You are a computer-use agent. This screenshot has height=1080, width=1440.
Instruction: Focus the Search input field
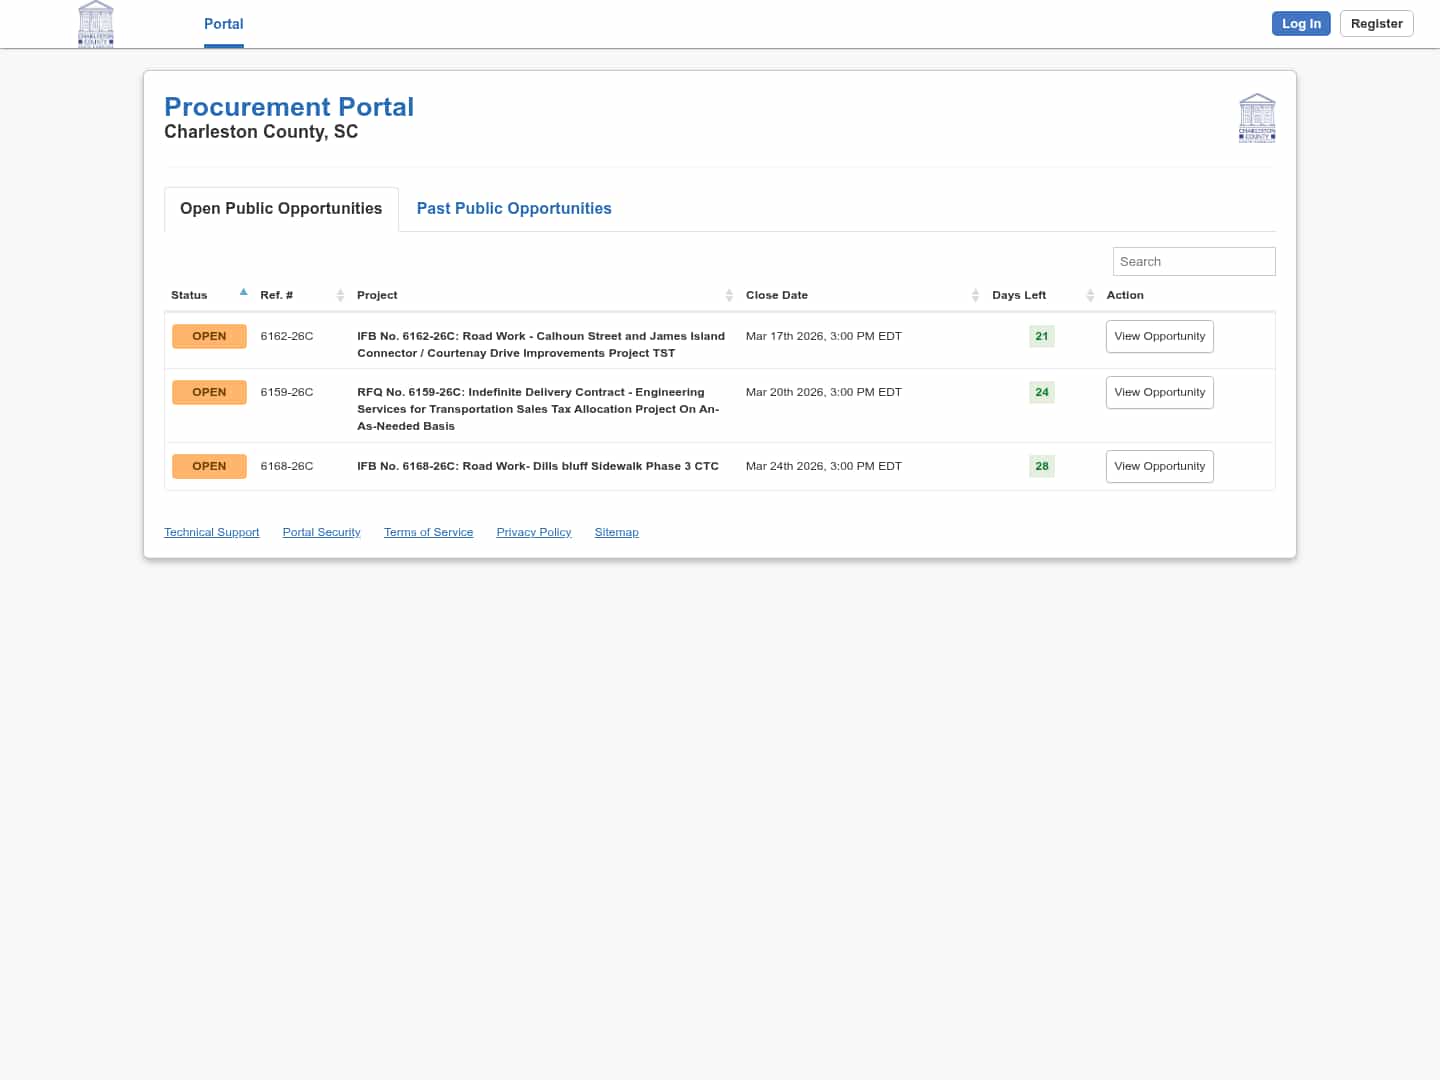1193,261
